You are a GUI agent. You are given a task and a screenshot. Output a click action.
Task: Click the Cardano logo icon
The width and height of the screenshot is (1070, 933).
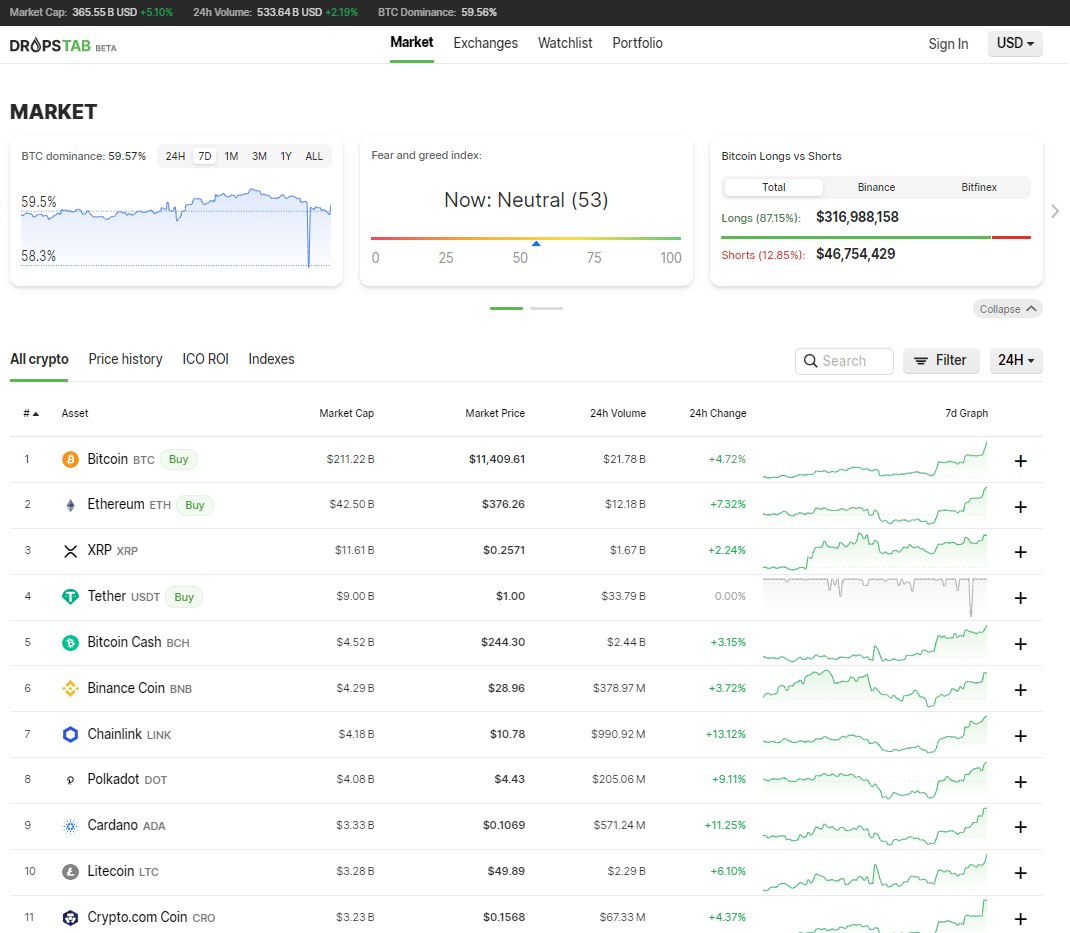(70, 826)
